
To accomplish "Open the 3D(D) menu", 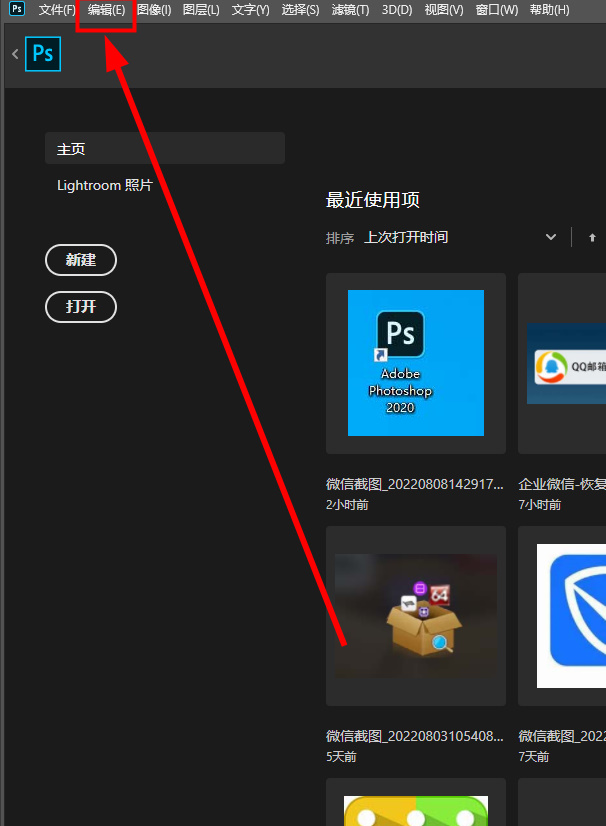I will click(x=397, y=10).
